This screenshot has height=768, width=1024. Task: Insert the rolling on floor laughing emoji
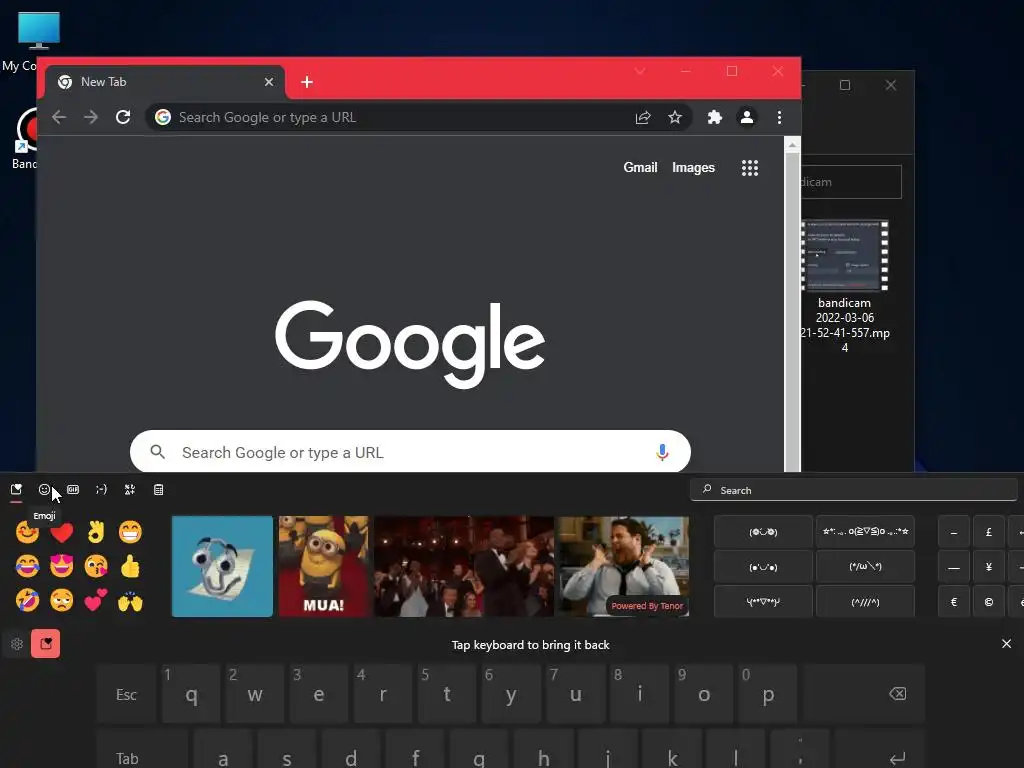(x=27, y=600)
